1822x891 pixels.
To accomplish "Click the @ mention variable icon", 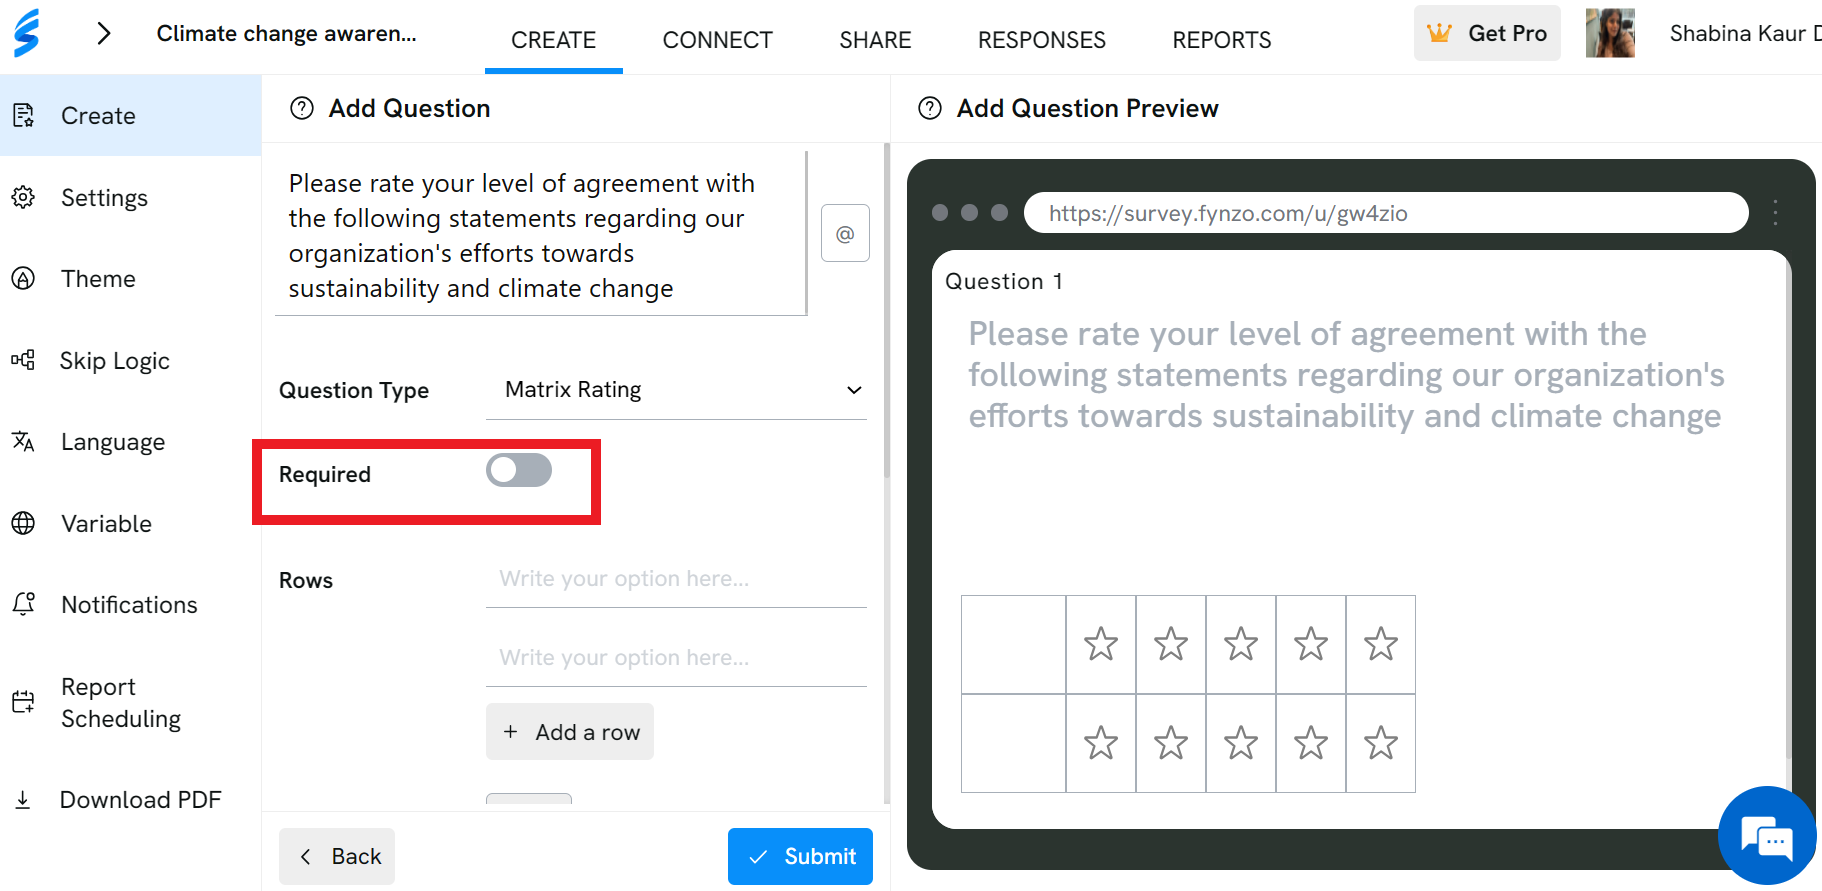I will pyautogui.click(x=845, y=233).
